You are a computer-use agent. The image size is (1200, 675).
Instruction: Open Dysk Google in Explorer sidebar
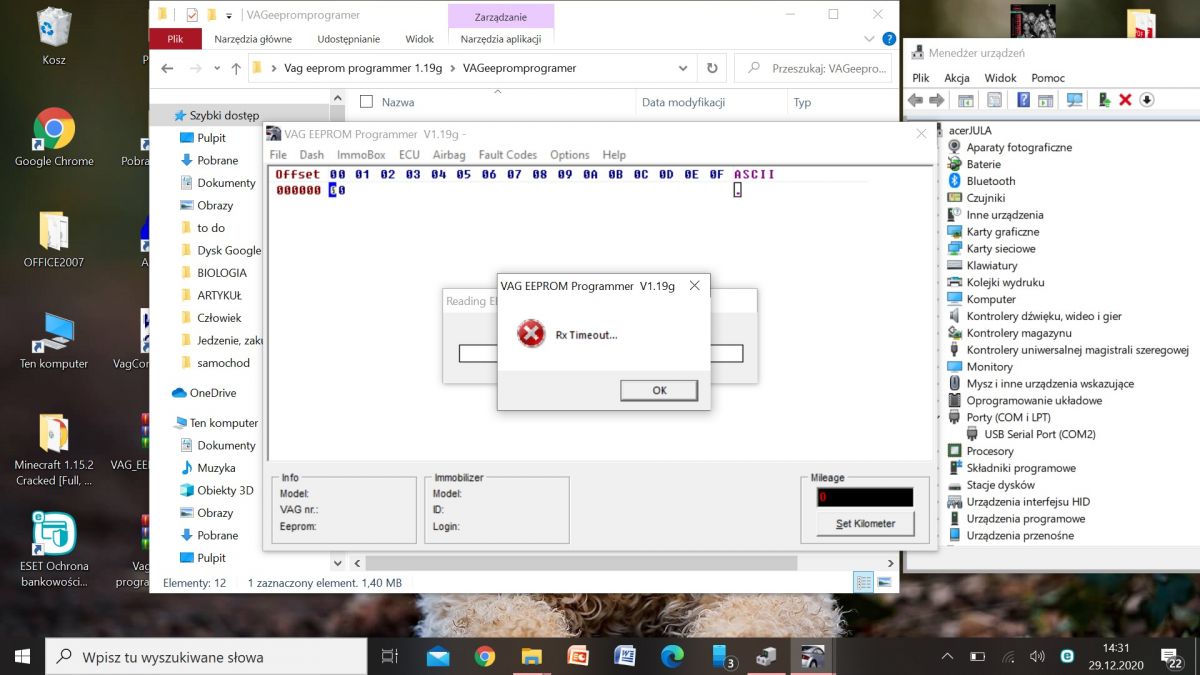pos(229,251)
